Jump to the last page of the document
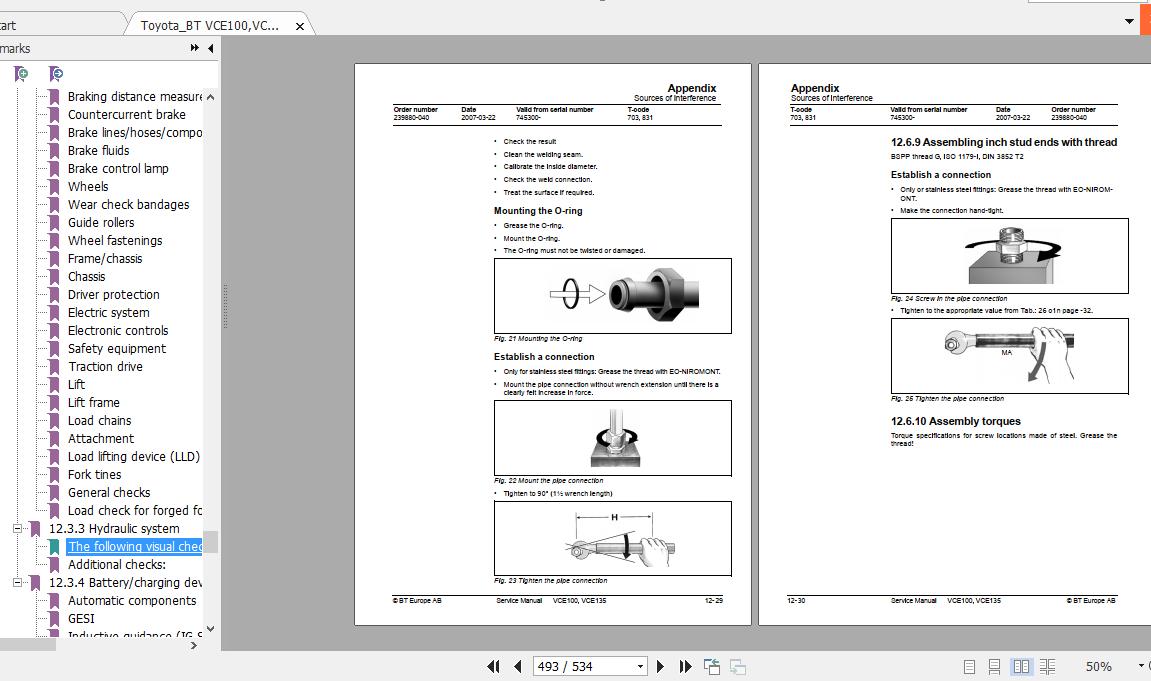Viewport: 1151px width, 681px height. (684, 666)
